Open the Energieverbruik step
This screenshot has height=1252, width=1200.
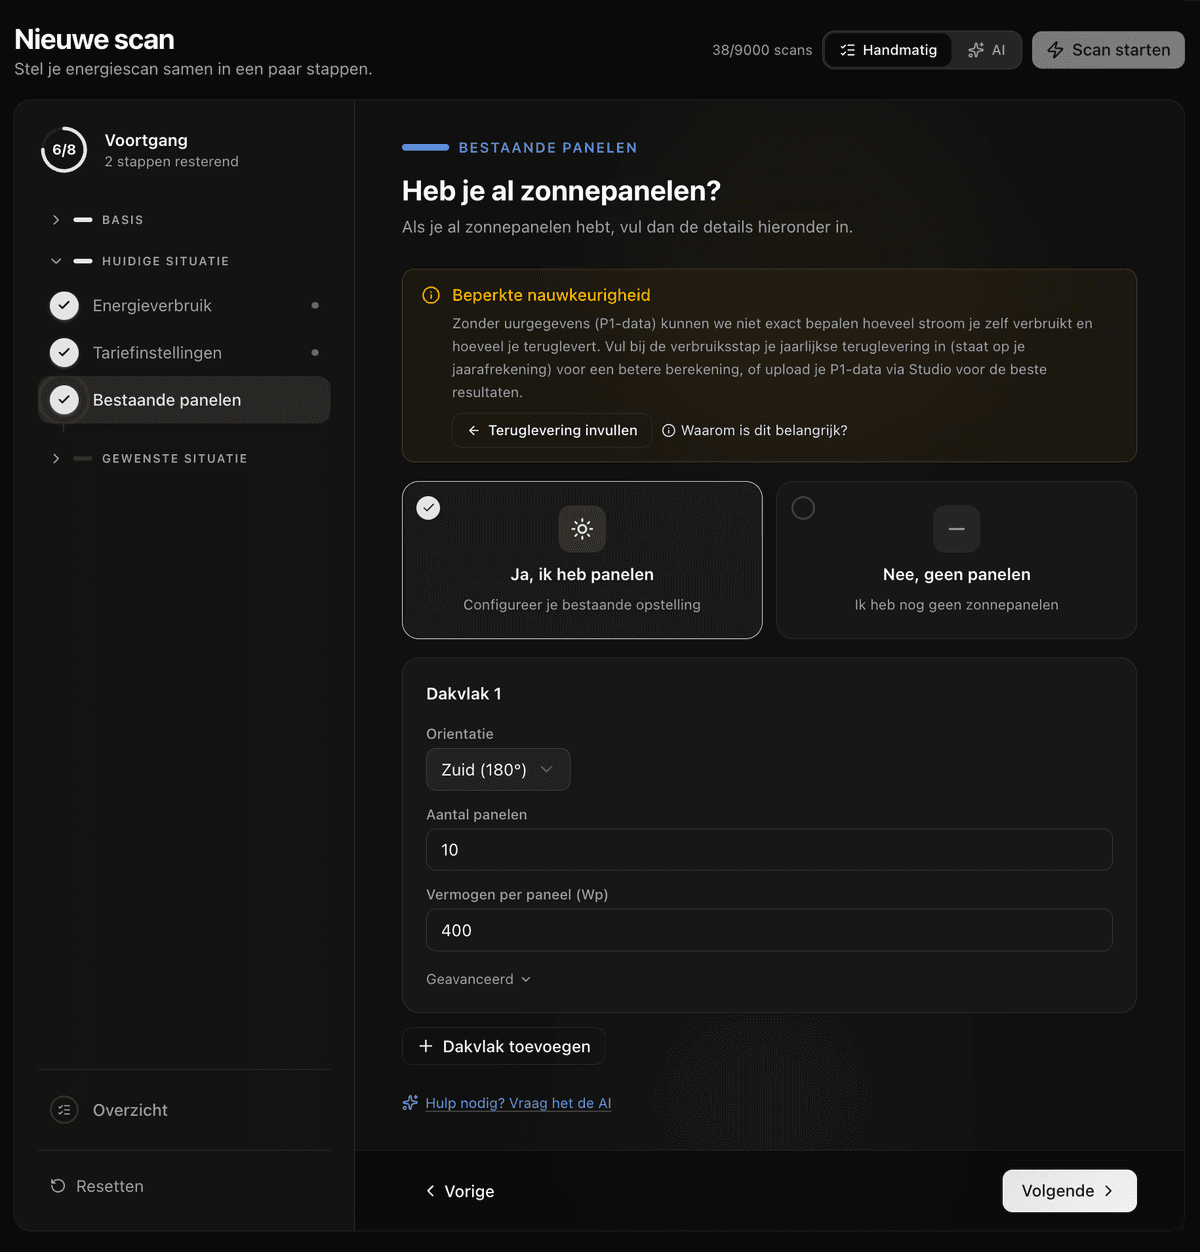click(x=152, y=306)
